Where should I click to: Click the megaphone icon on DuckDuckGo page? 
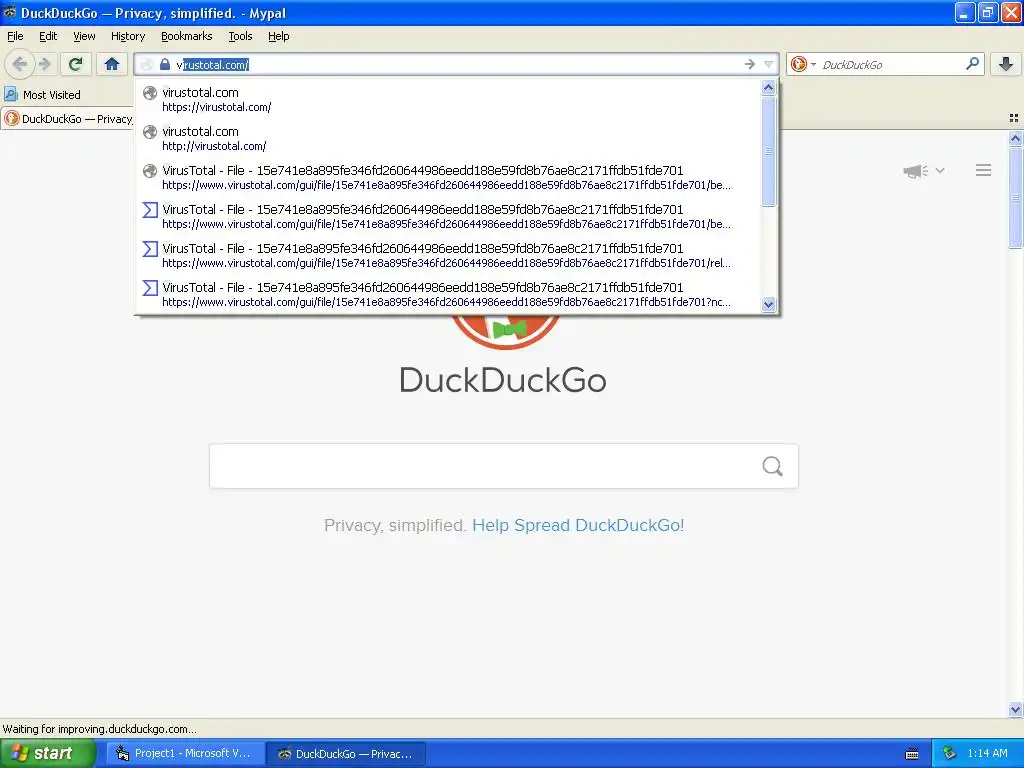(916, 171)
